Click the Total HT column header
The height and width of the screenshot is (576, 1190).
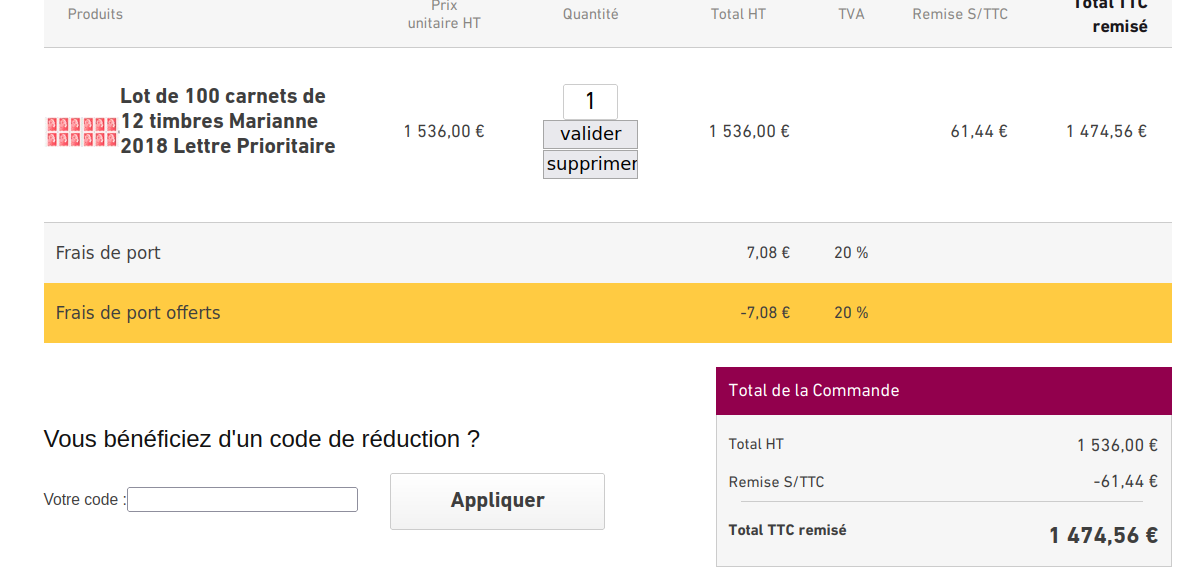pyautogui.click(x=738, y=14)
